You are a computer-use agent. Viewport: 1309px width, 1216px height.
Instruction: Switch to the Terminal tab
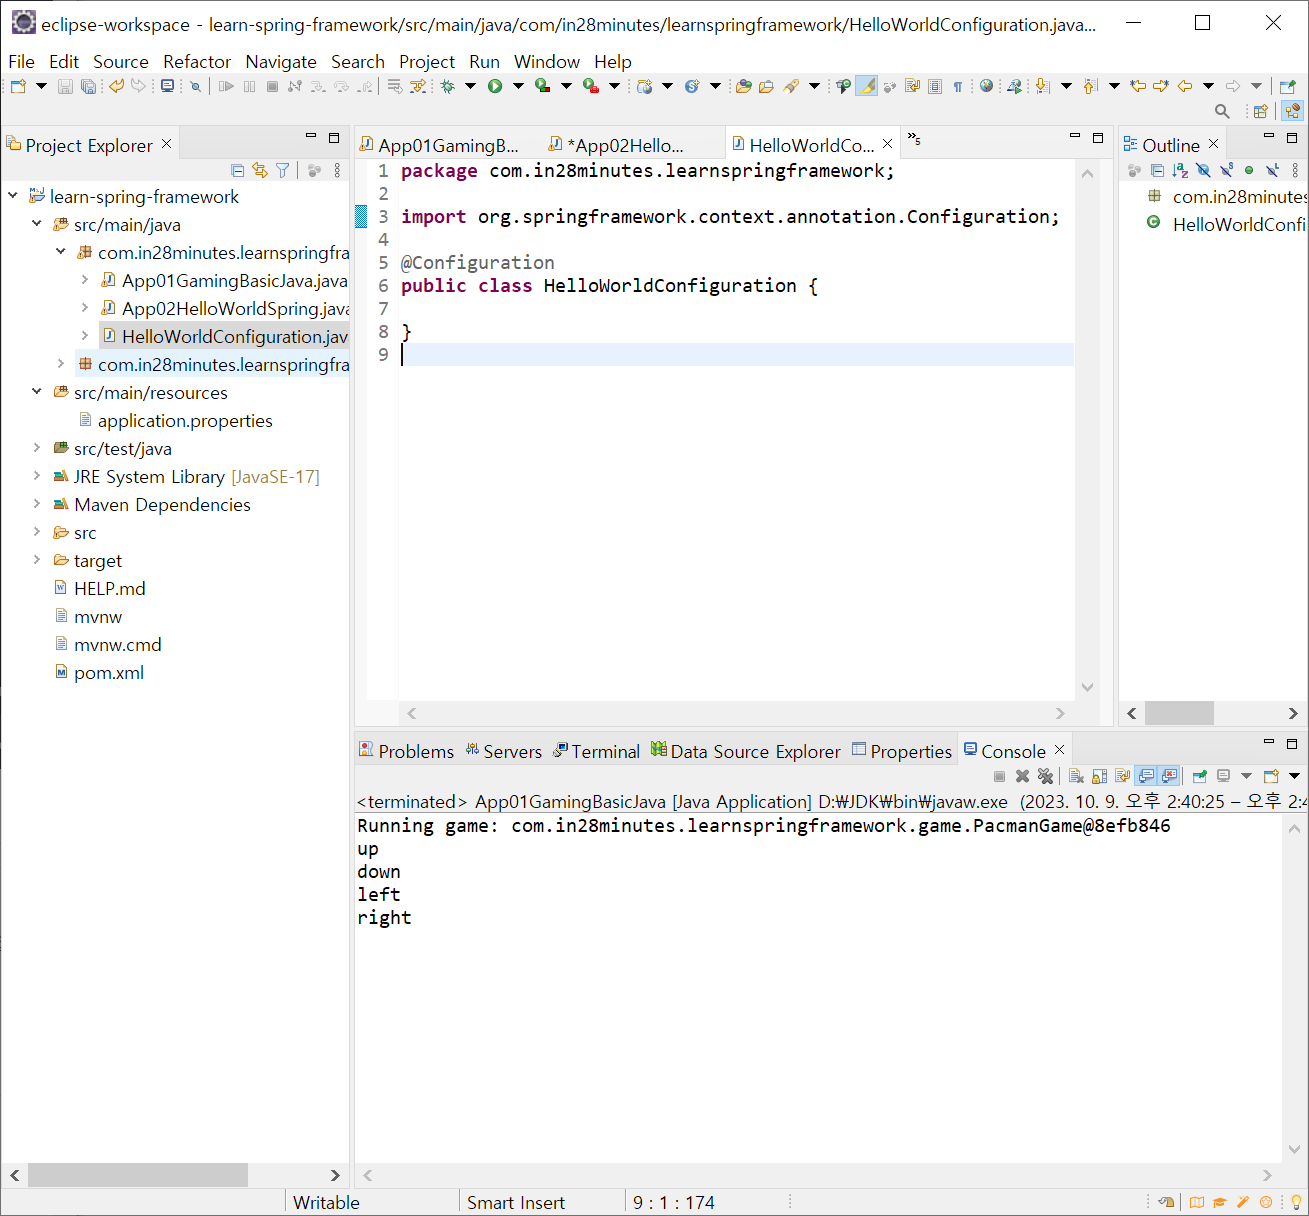[596, 751]
